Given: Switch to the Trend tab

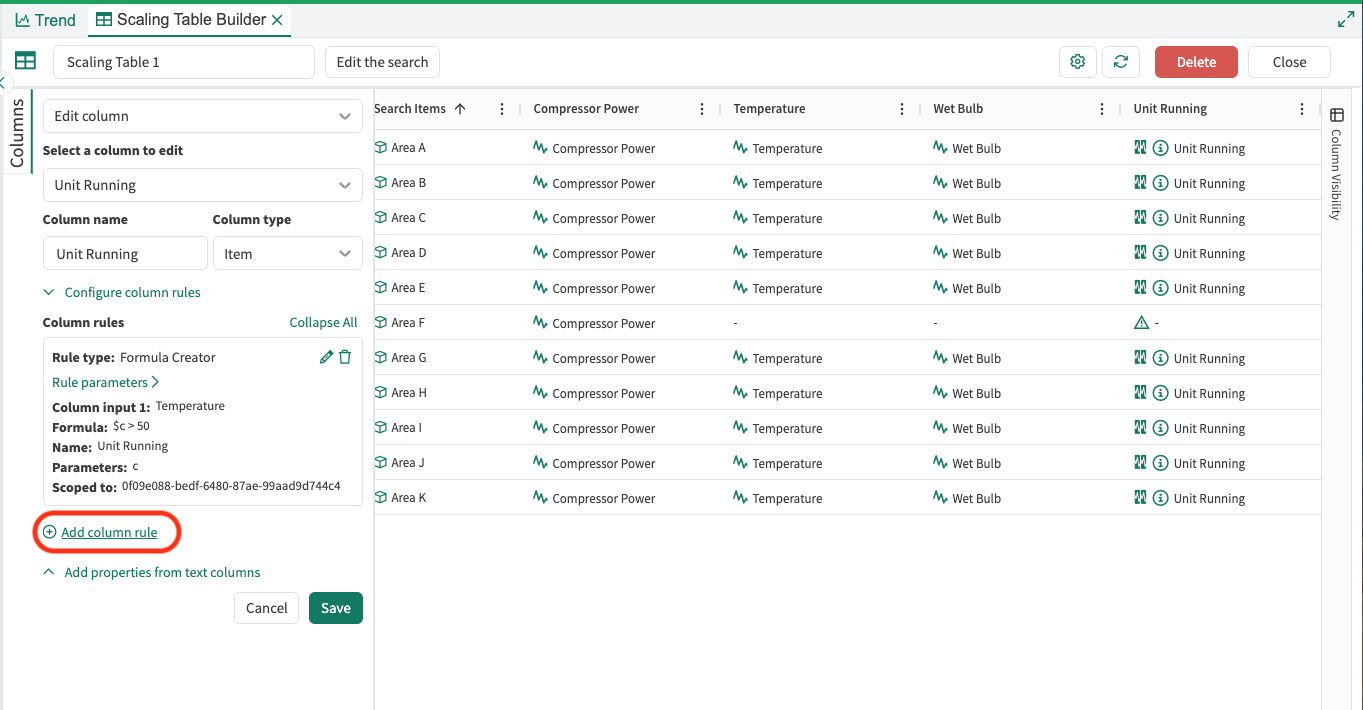Looking at the screenshot, I should (46, 20).
